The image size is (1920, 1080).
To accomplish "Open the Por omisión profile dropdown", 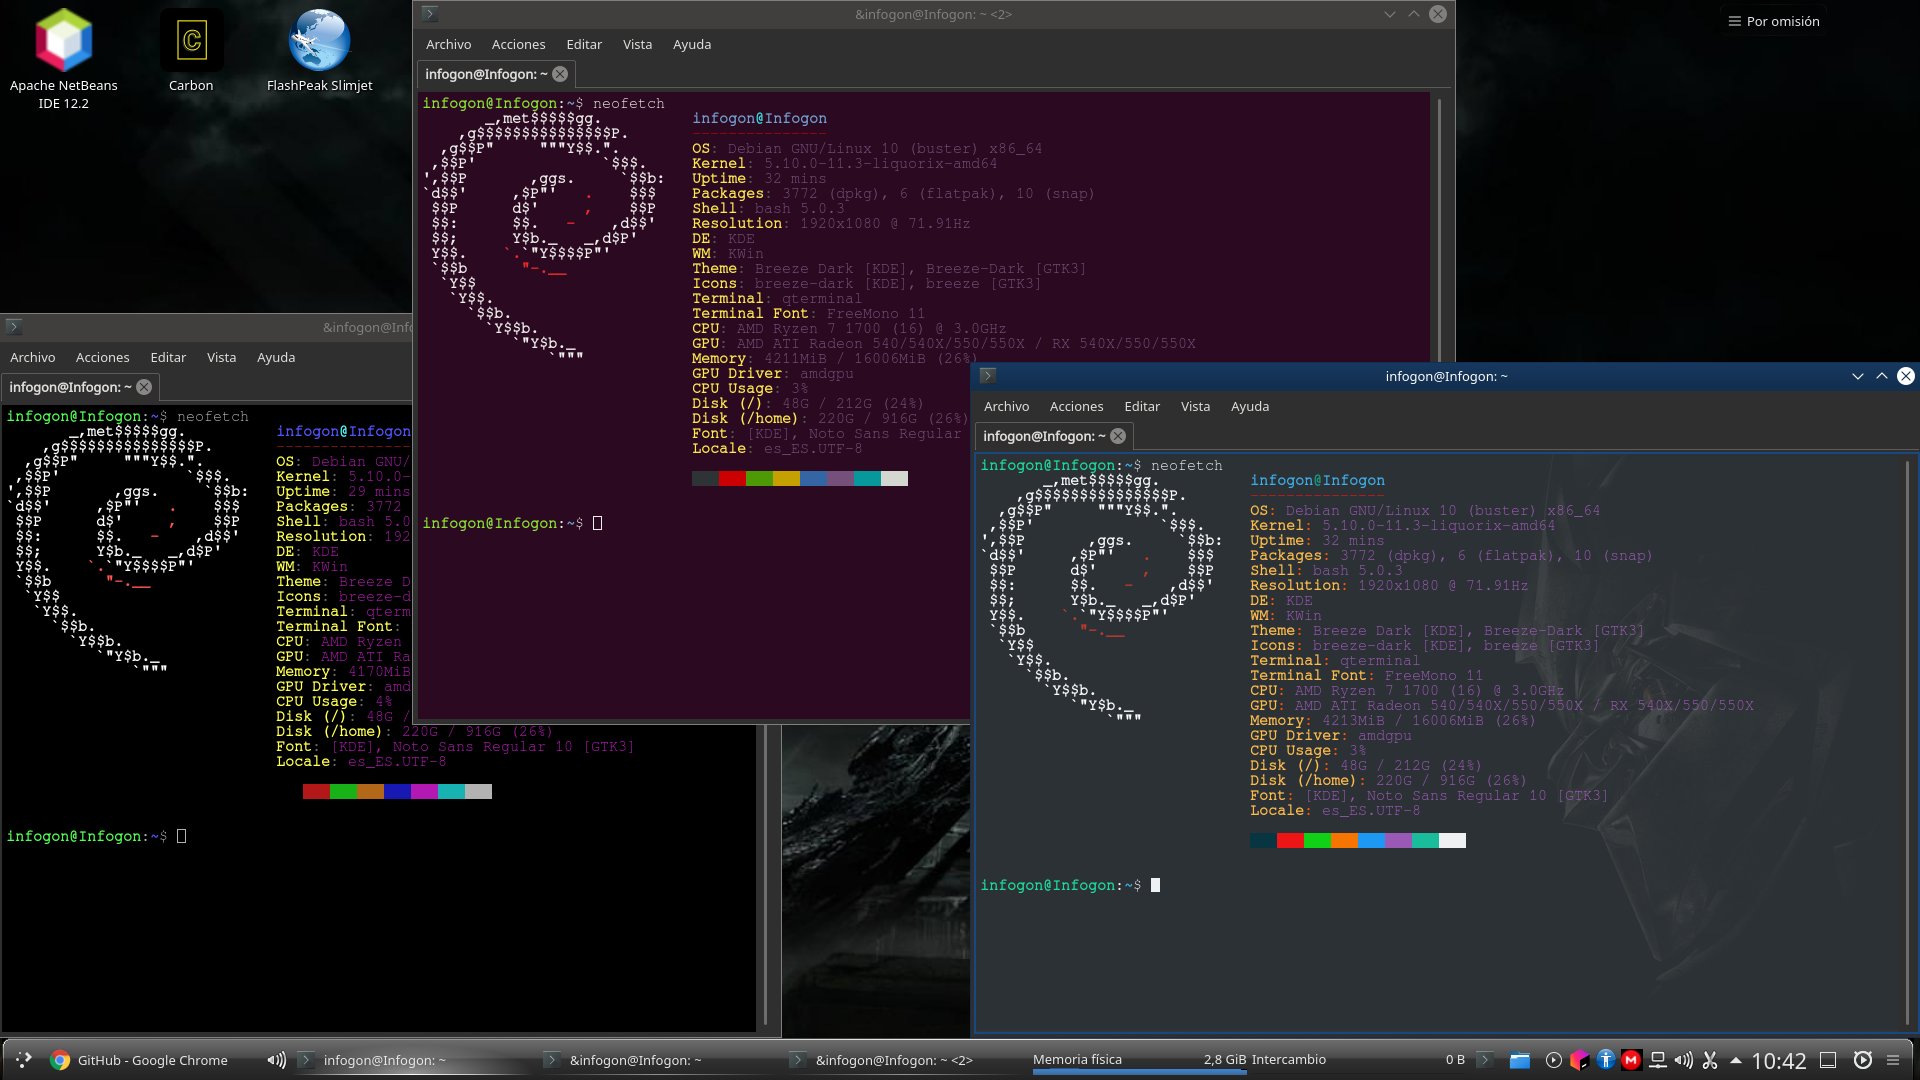I will click(x=1773, y=20).
